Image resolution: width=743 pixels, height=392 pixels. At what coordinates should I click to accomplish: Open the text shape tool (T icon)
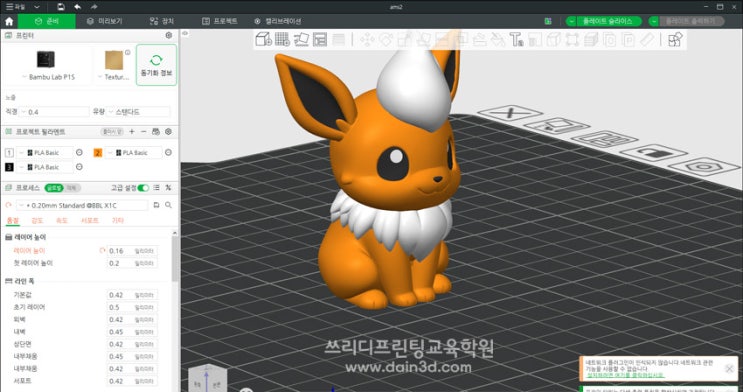coord(516,40)
